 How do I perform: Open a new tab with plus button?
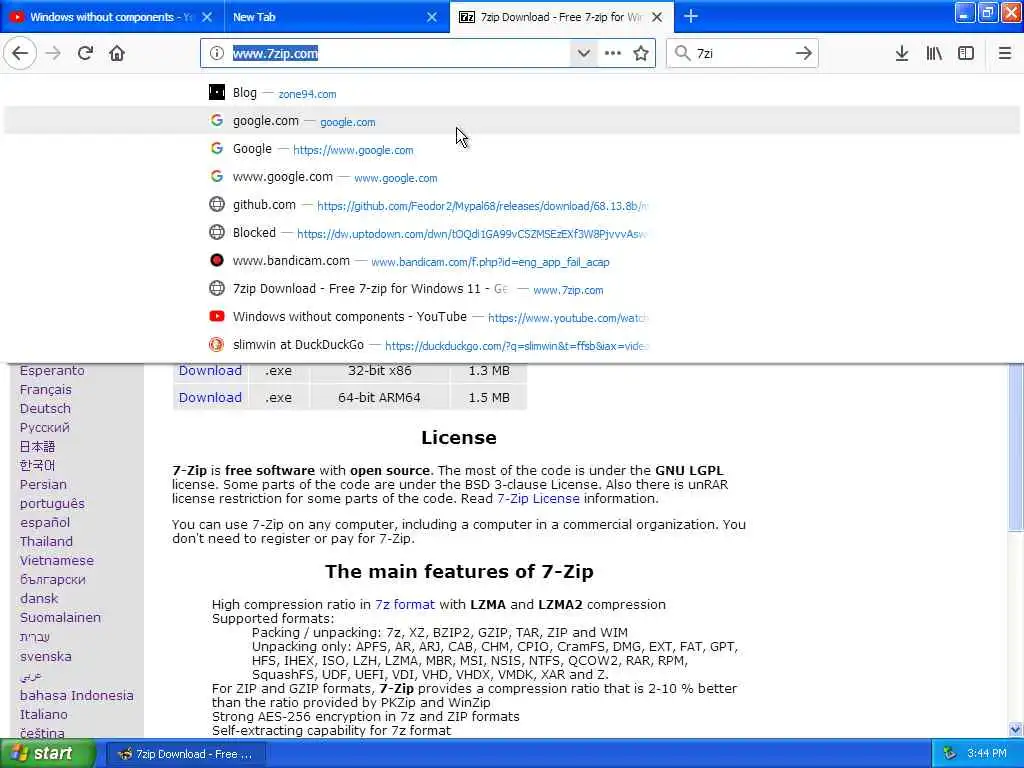690,16
